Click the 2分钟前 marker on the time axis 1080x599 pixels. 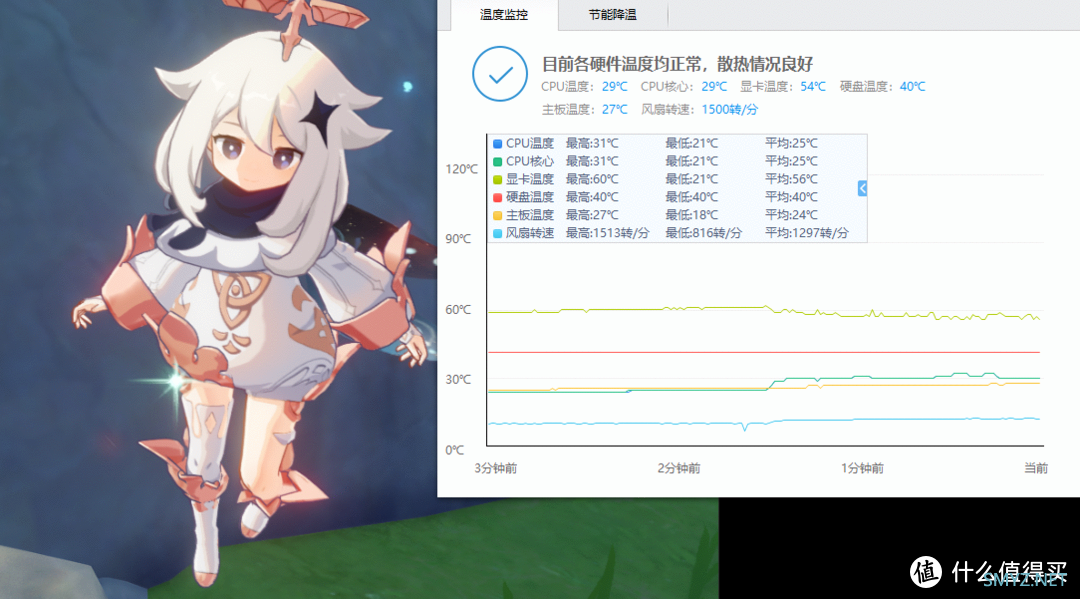679,468
